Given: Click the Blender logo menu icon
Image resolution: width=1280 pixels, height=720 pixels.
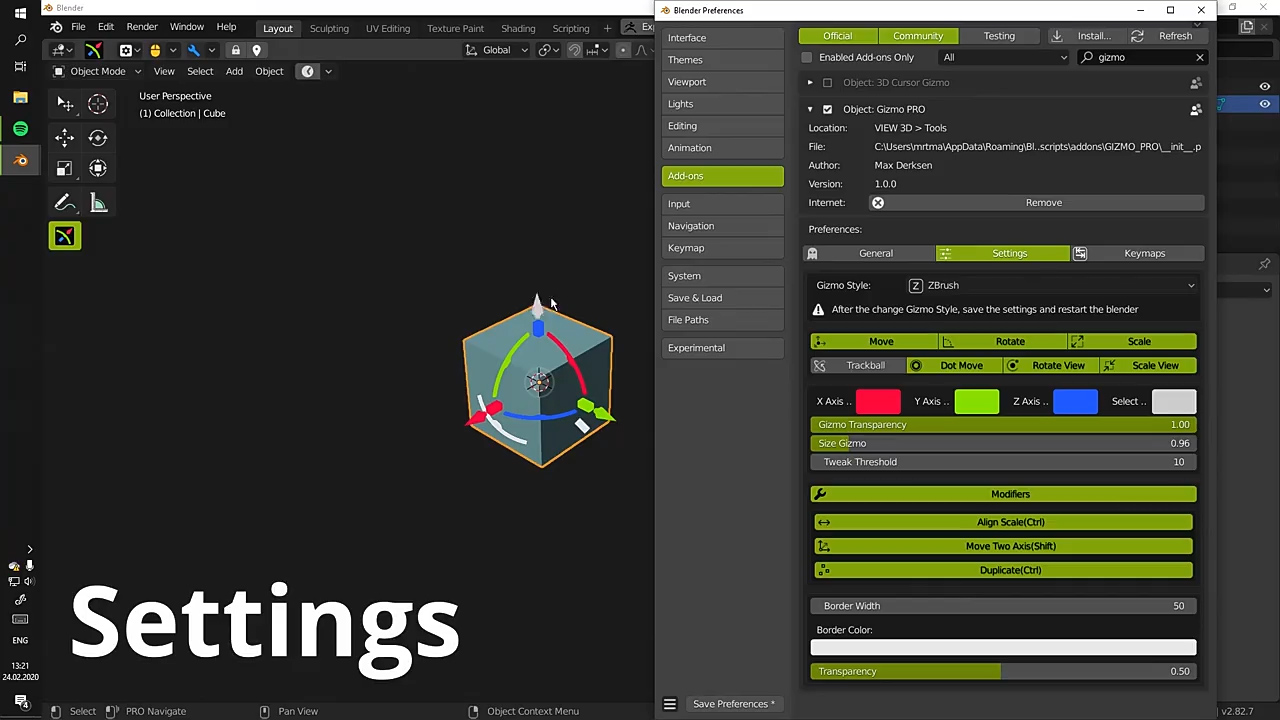Looking at the screenshot, I should click(56, 27).
